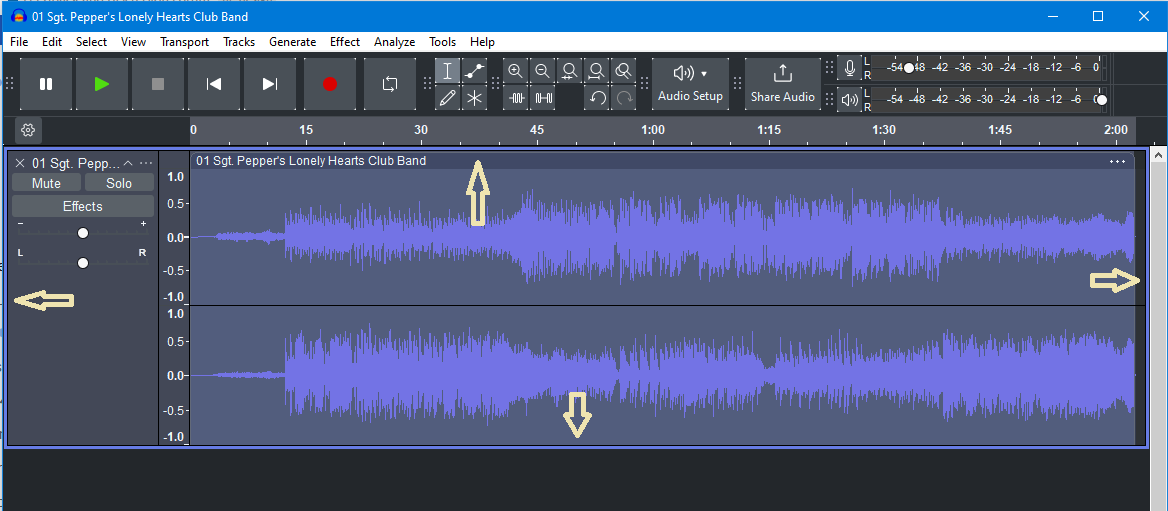This screenshot has height=511, width=1168.
Task: Select the Selection (I-beam) tool
Action: (x=447, y=72)
